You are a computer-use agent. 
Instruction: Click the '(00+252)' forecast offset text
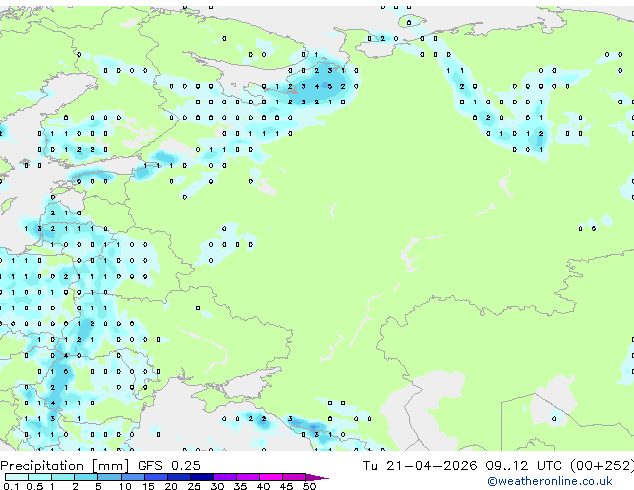point(602,466)
